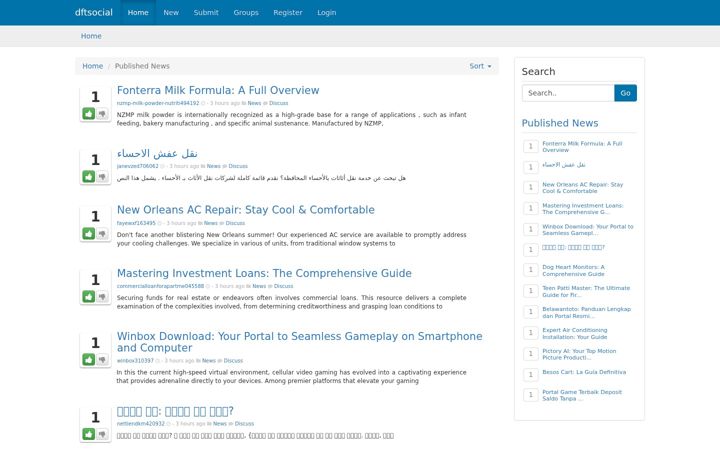Upvote the Mastering Investment Loans post

tap(89, 297)
